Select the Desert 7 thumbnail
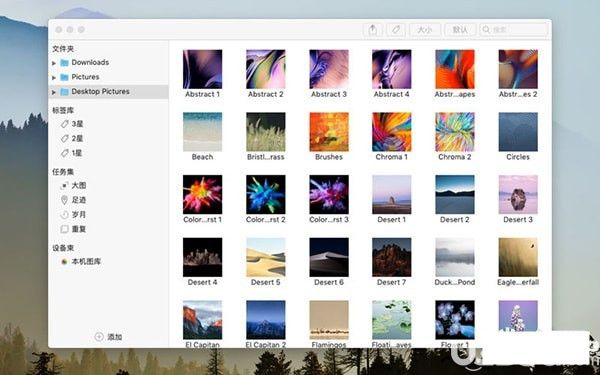The image size is (600, 375). [x=391, y=258]
